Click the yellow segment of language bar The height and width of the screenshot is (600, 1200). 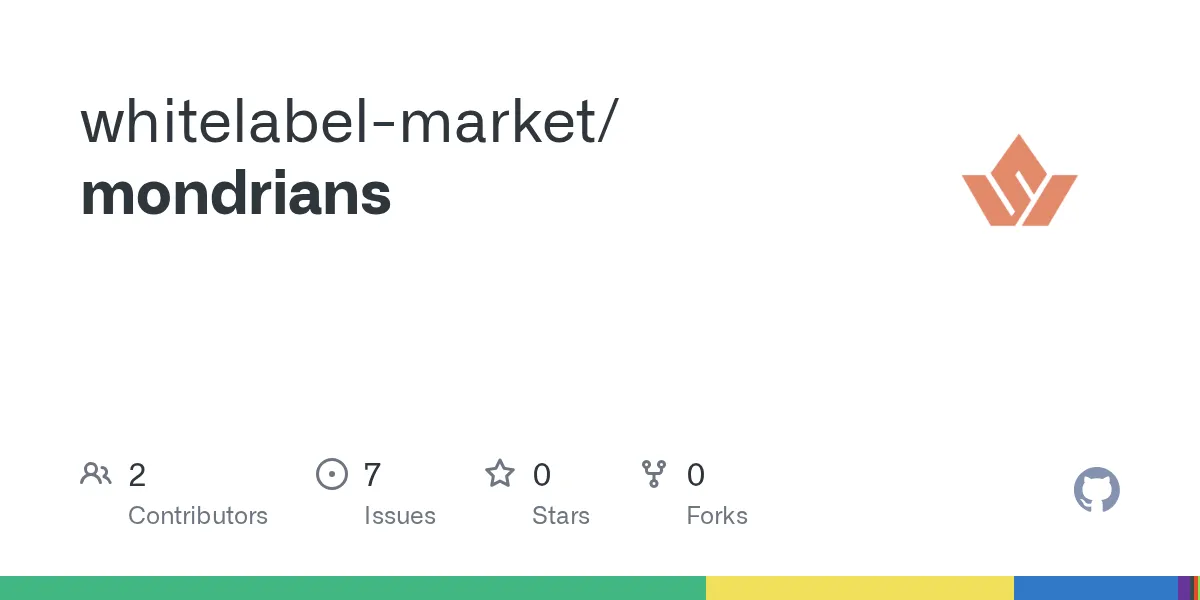point(860,588)
